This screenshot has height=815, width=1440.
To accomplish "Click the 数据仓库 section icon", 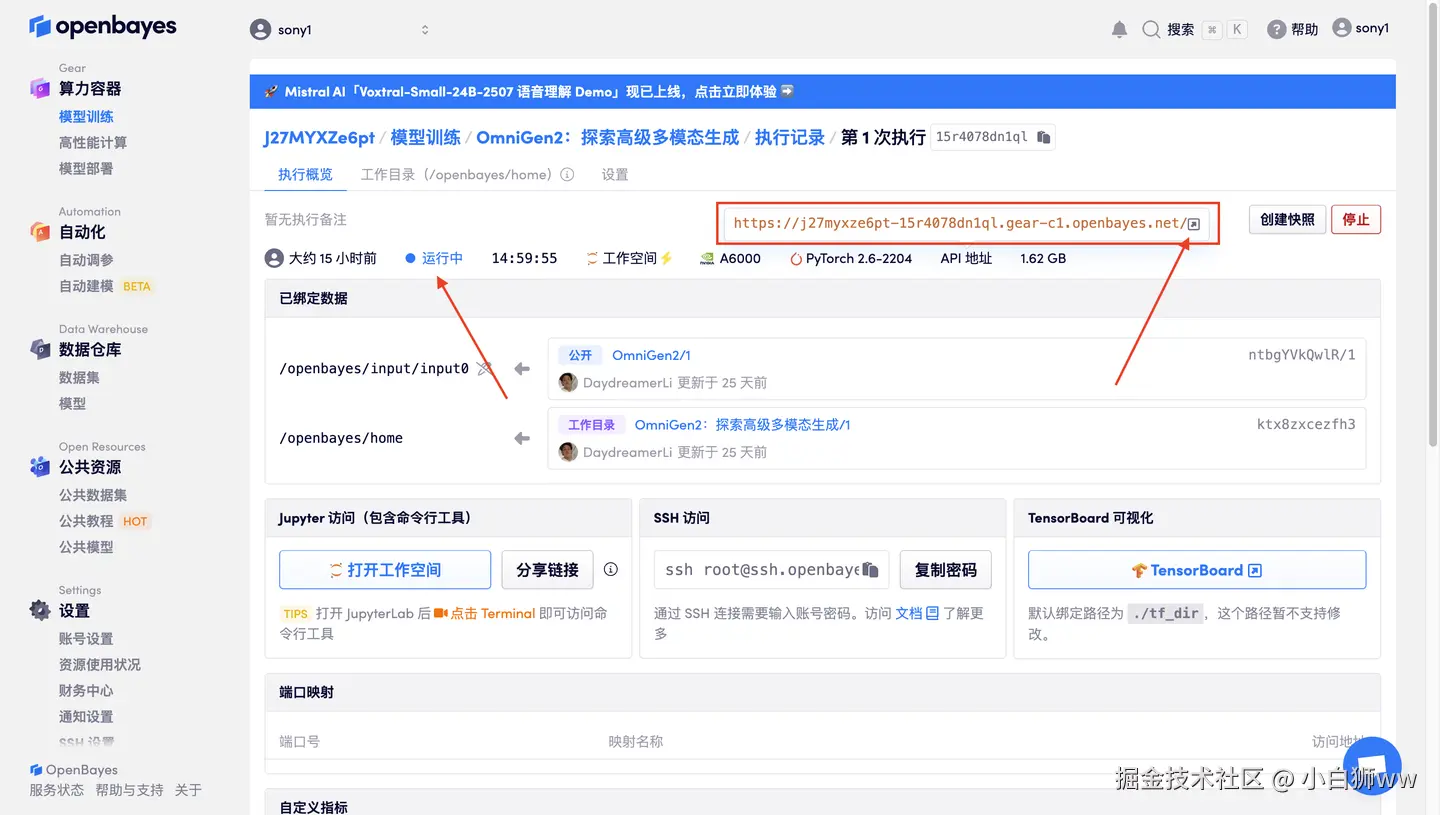I will tap(40, 350).
